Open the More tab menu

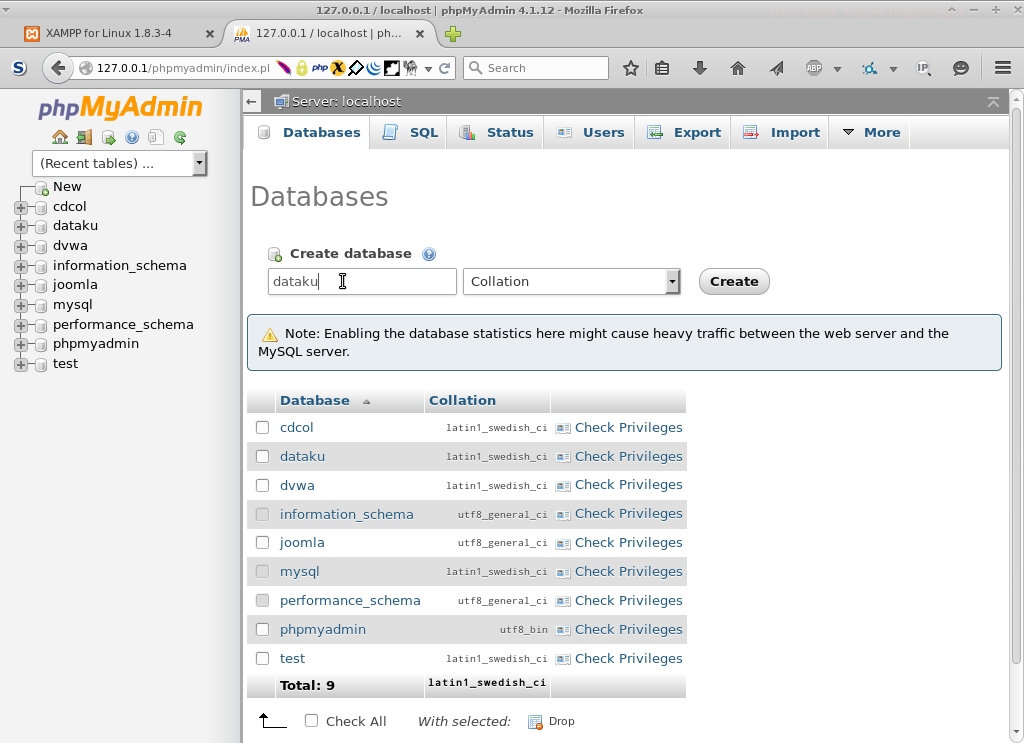[871, 133]
